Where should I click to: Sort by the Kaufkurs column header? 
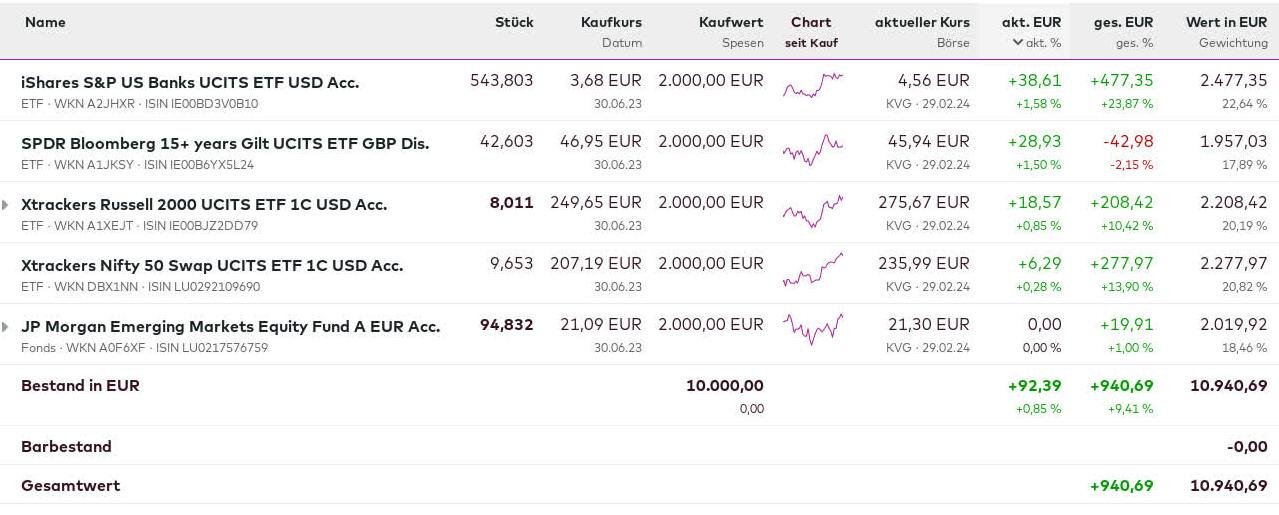pos(611,22)
